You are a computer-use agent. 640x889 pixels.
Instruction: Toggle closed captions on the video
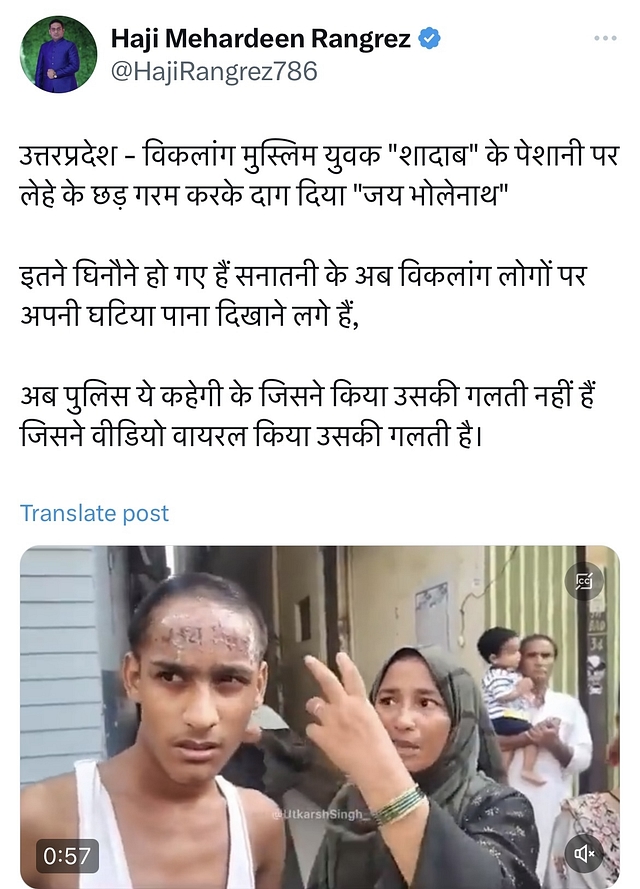coord(584,581)
